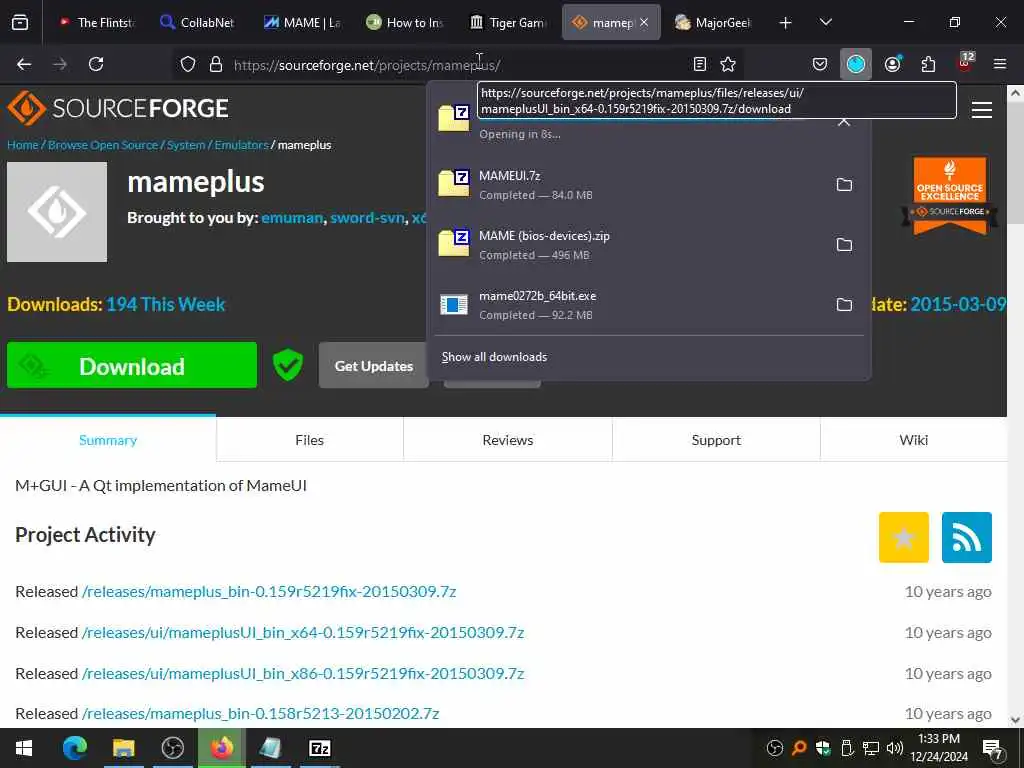Screen dimensions: 1024x768
Task: Open mameplusUI_bin_x64-0.159r5219fix release link
Action: coord(302,633)
